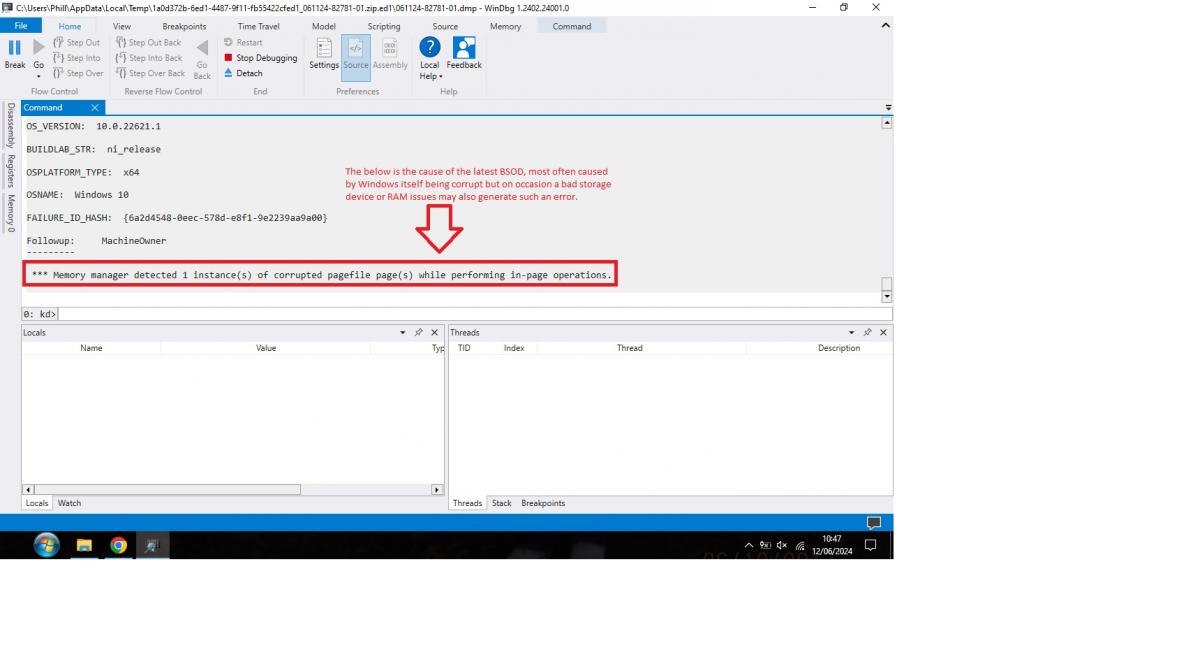Collapse the ribbon with the chevron

pyautogui.click(x=885, y=26)
